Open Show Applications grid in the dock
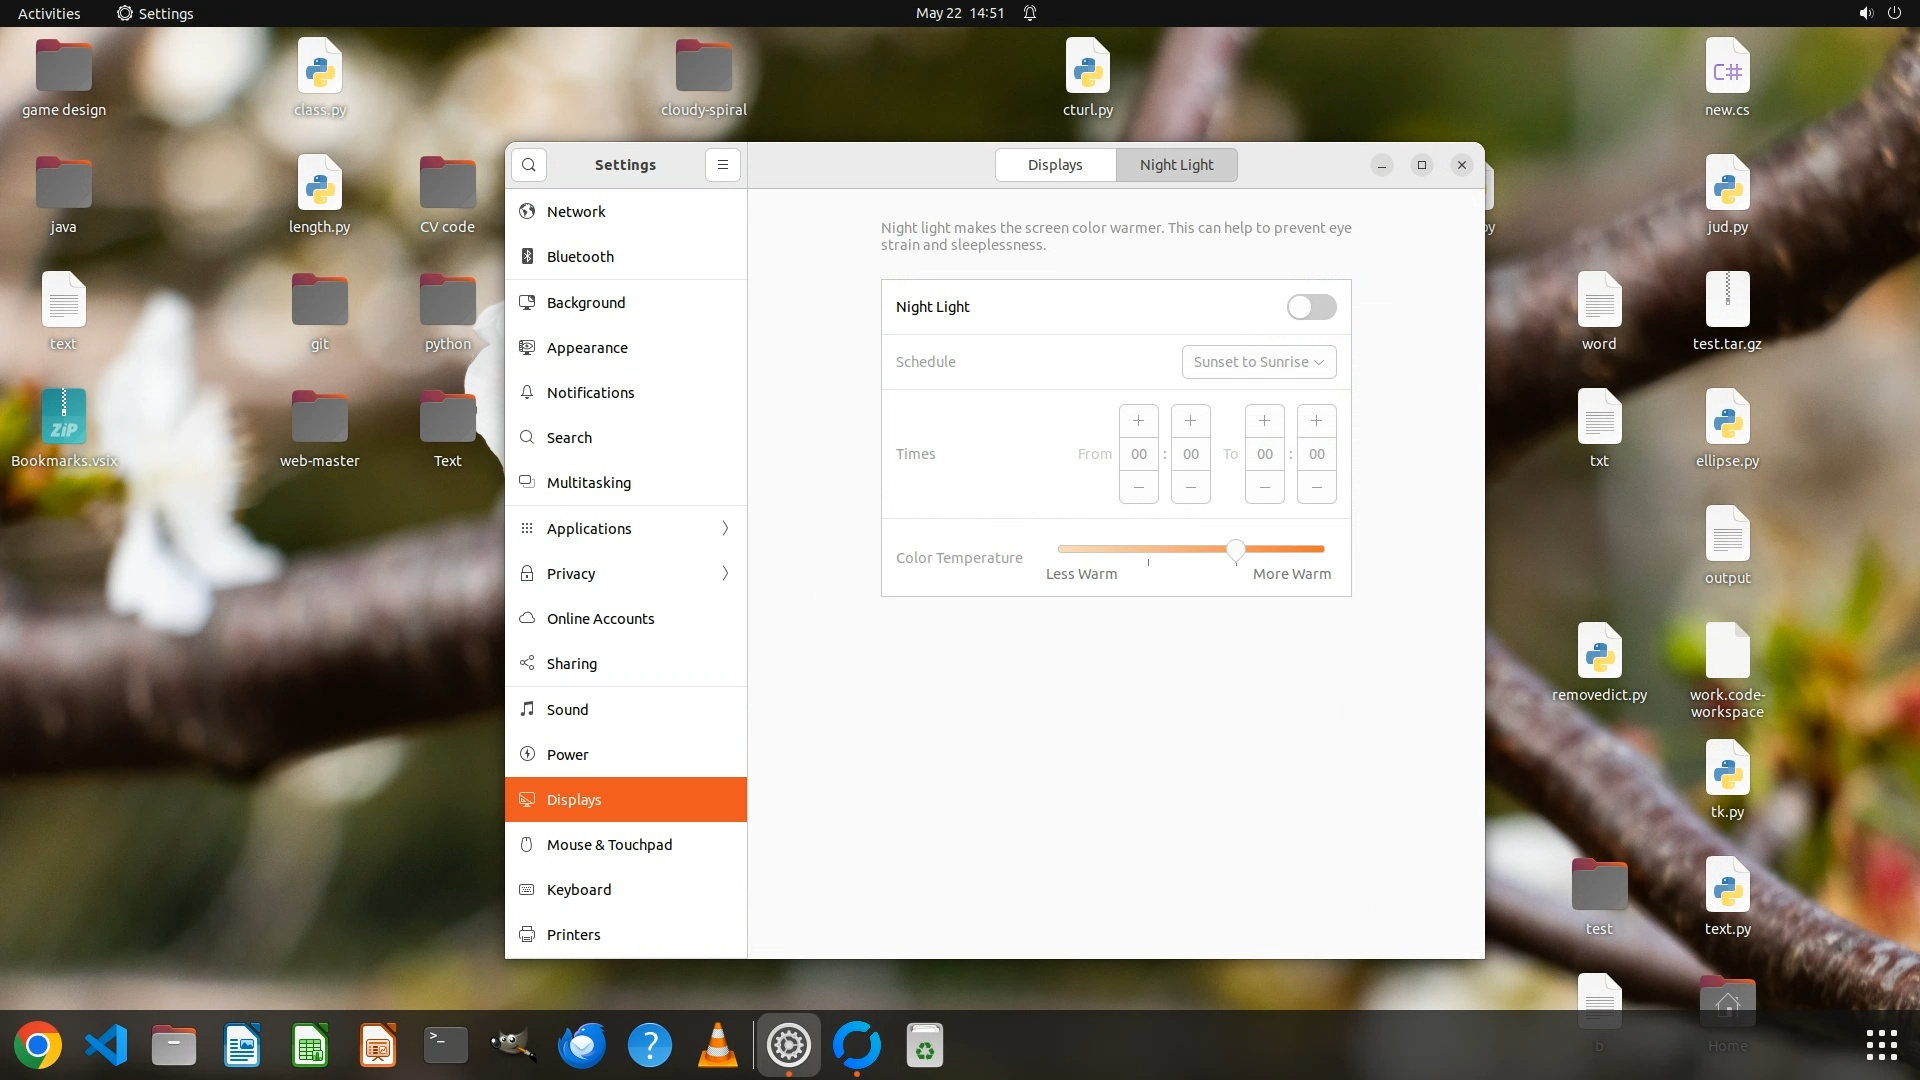Screen dimensions: 1920x1080 click(1881, 1045)
